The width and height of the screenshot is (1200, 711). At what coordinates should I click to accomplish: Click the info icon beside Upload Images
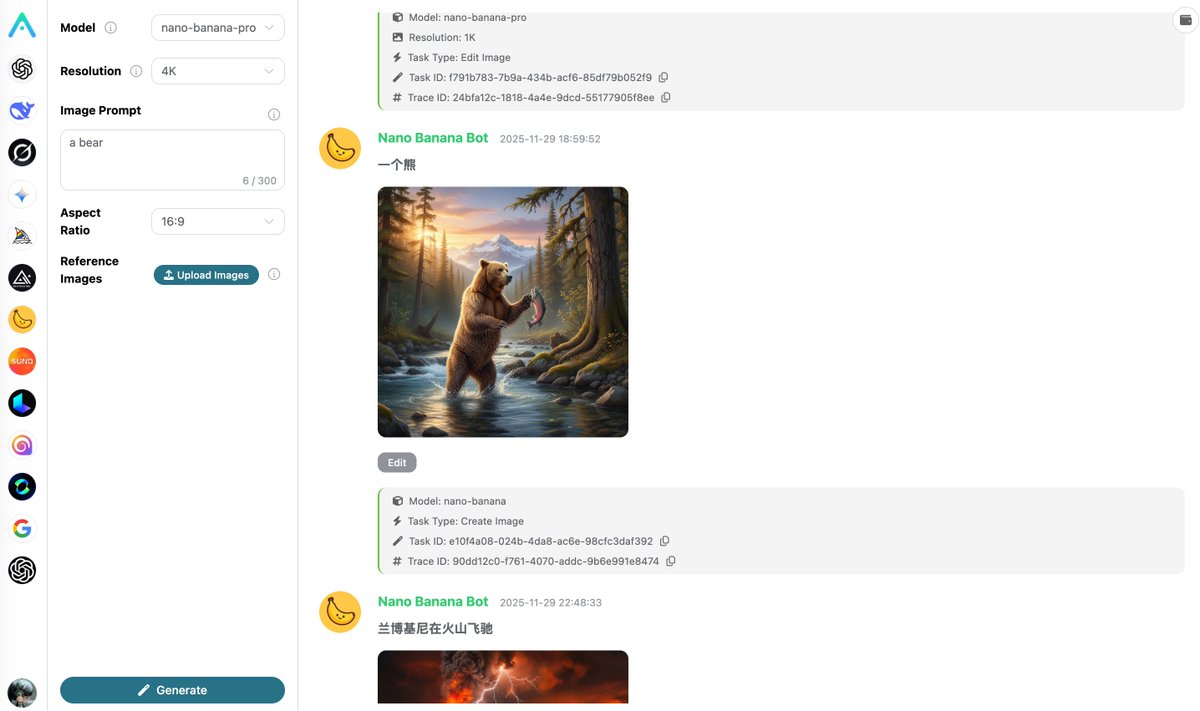pos(274,274)
